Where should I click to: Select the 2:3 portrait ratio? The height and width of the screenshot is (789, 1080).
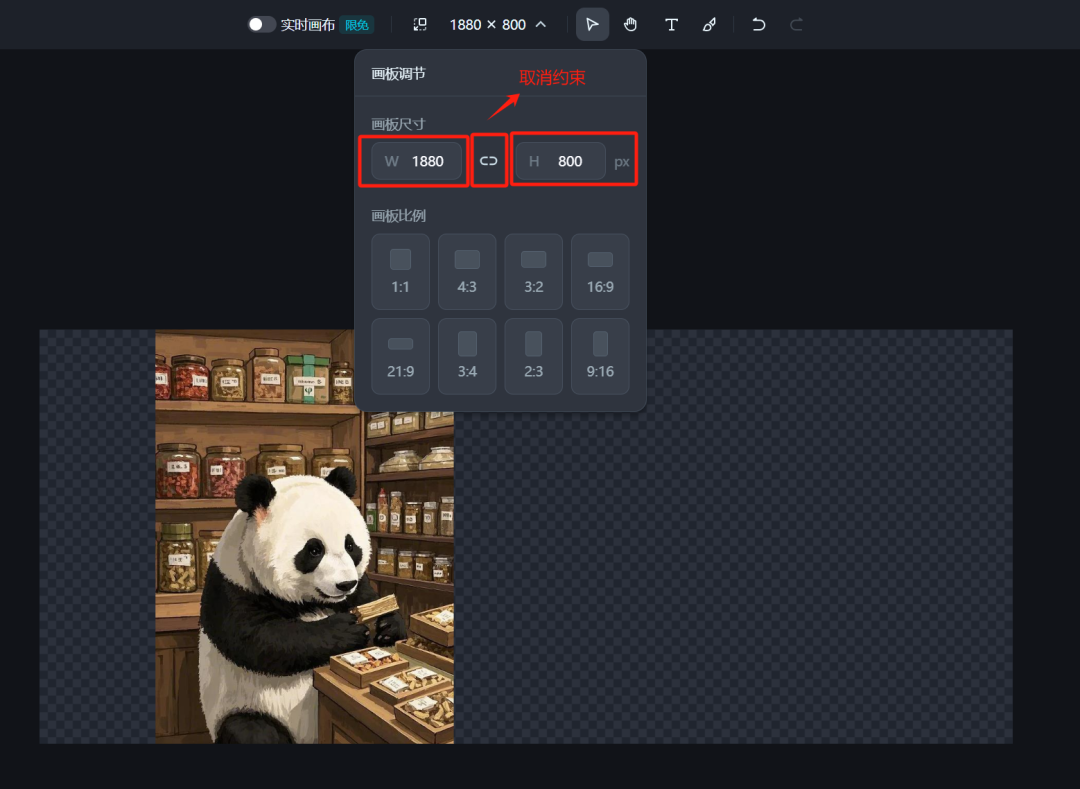click(533, 356)
